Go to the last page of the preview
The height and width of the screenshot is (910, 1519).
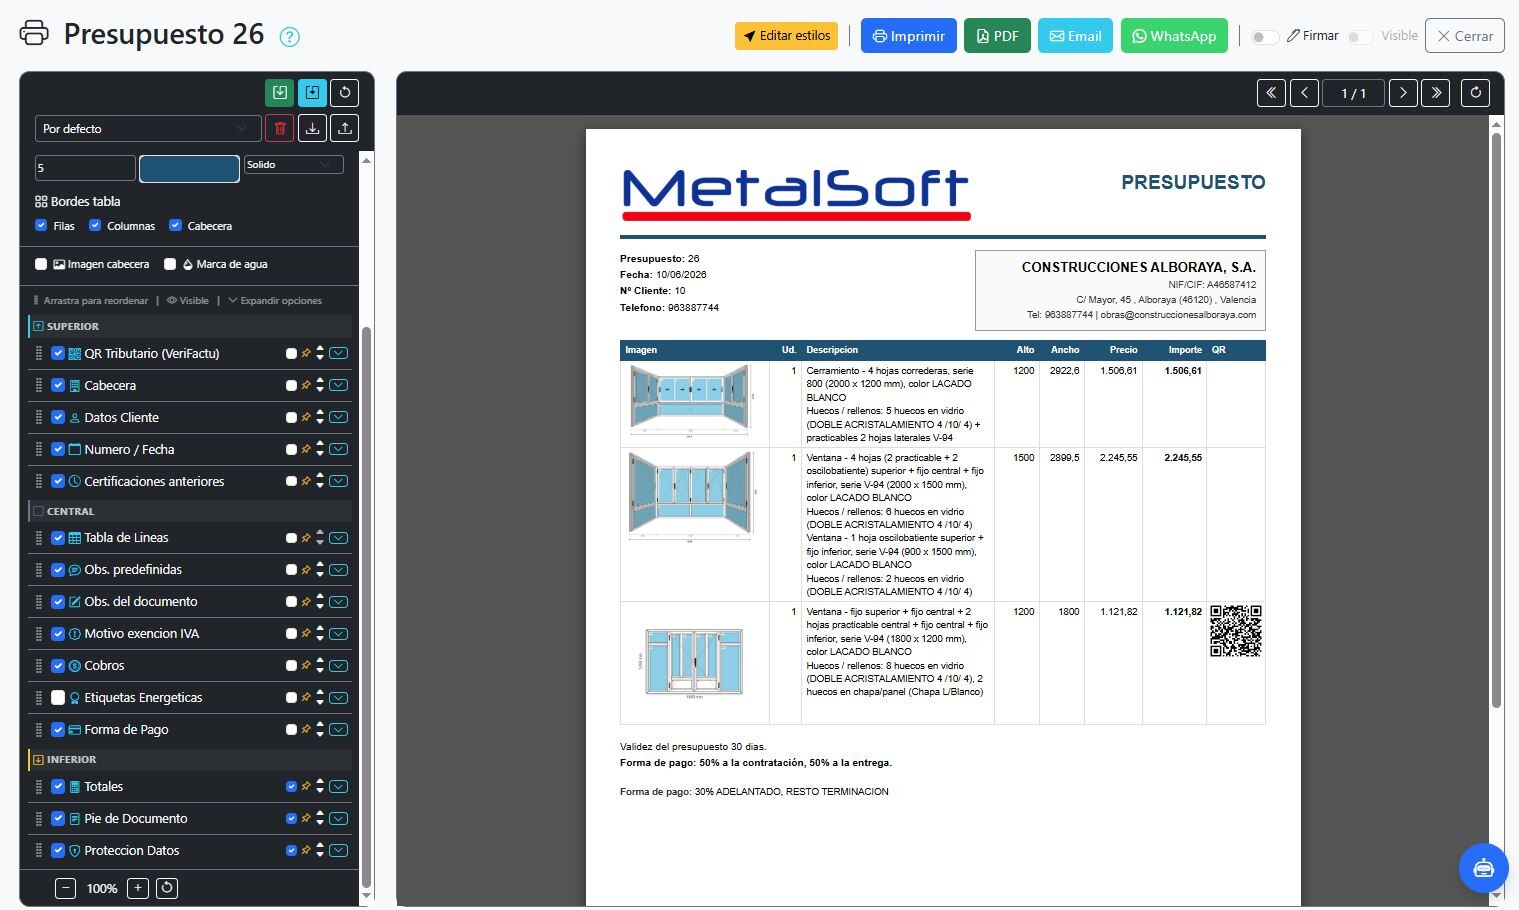tap(1436, 93)
